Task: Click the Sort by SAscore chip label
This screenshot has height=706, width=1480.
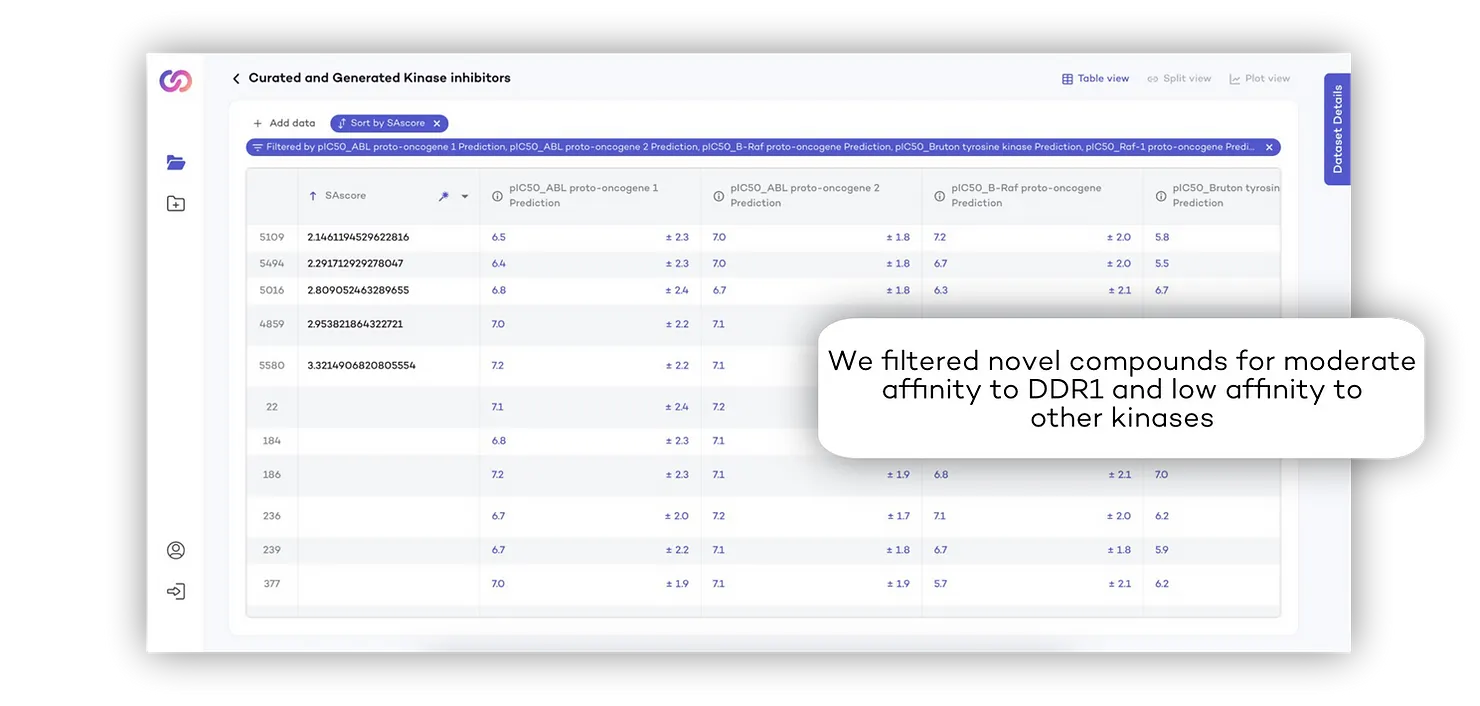Action: 387,123
